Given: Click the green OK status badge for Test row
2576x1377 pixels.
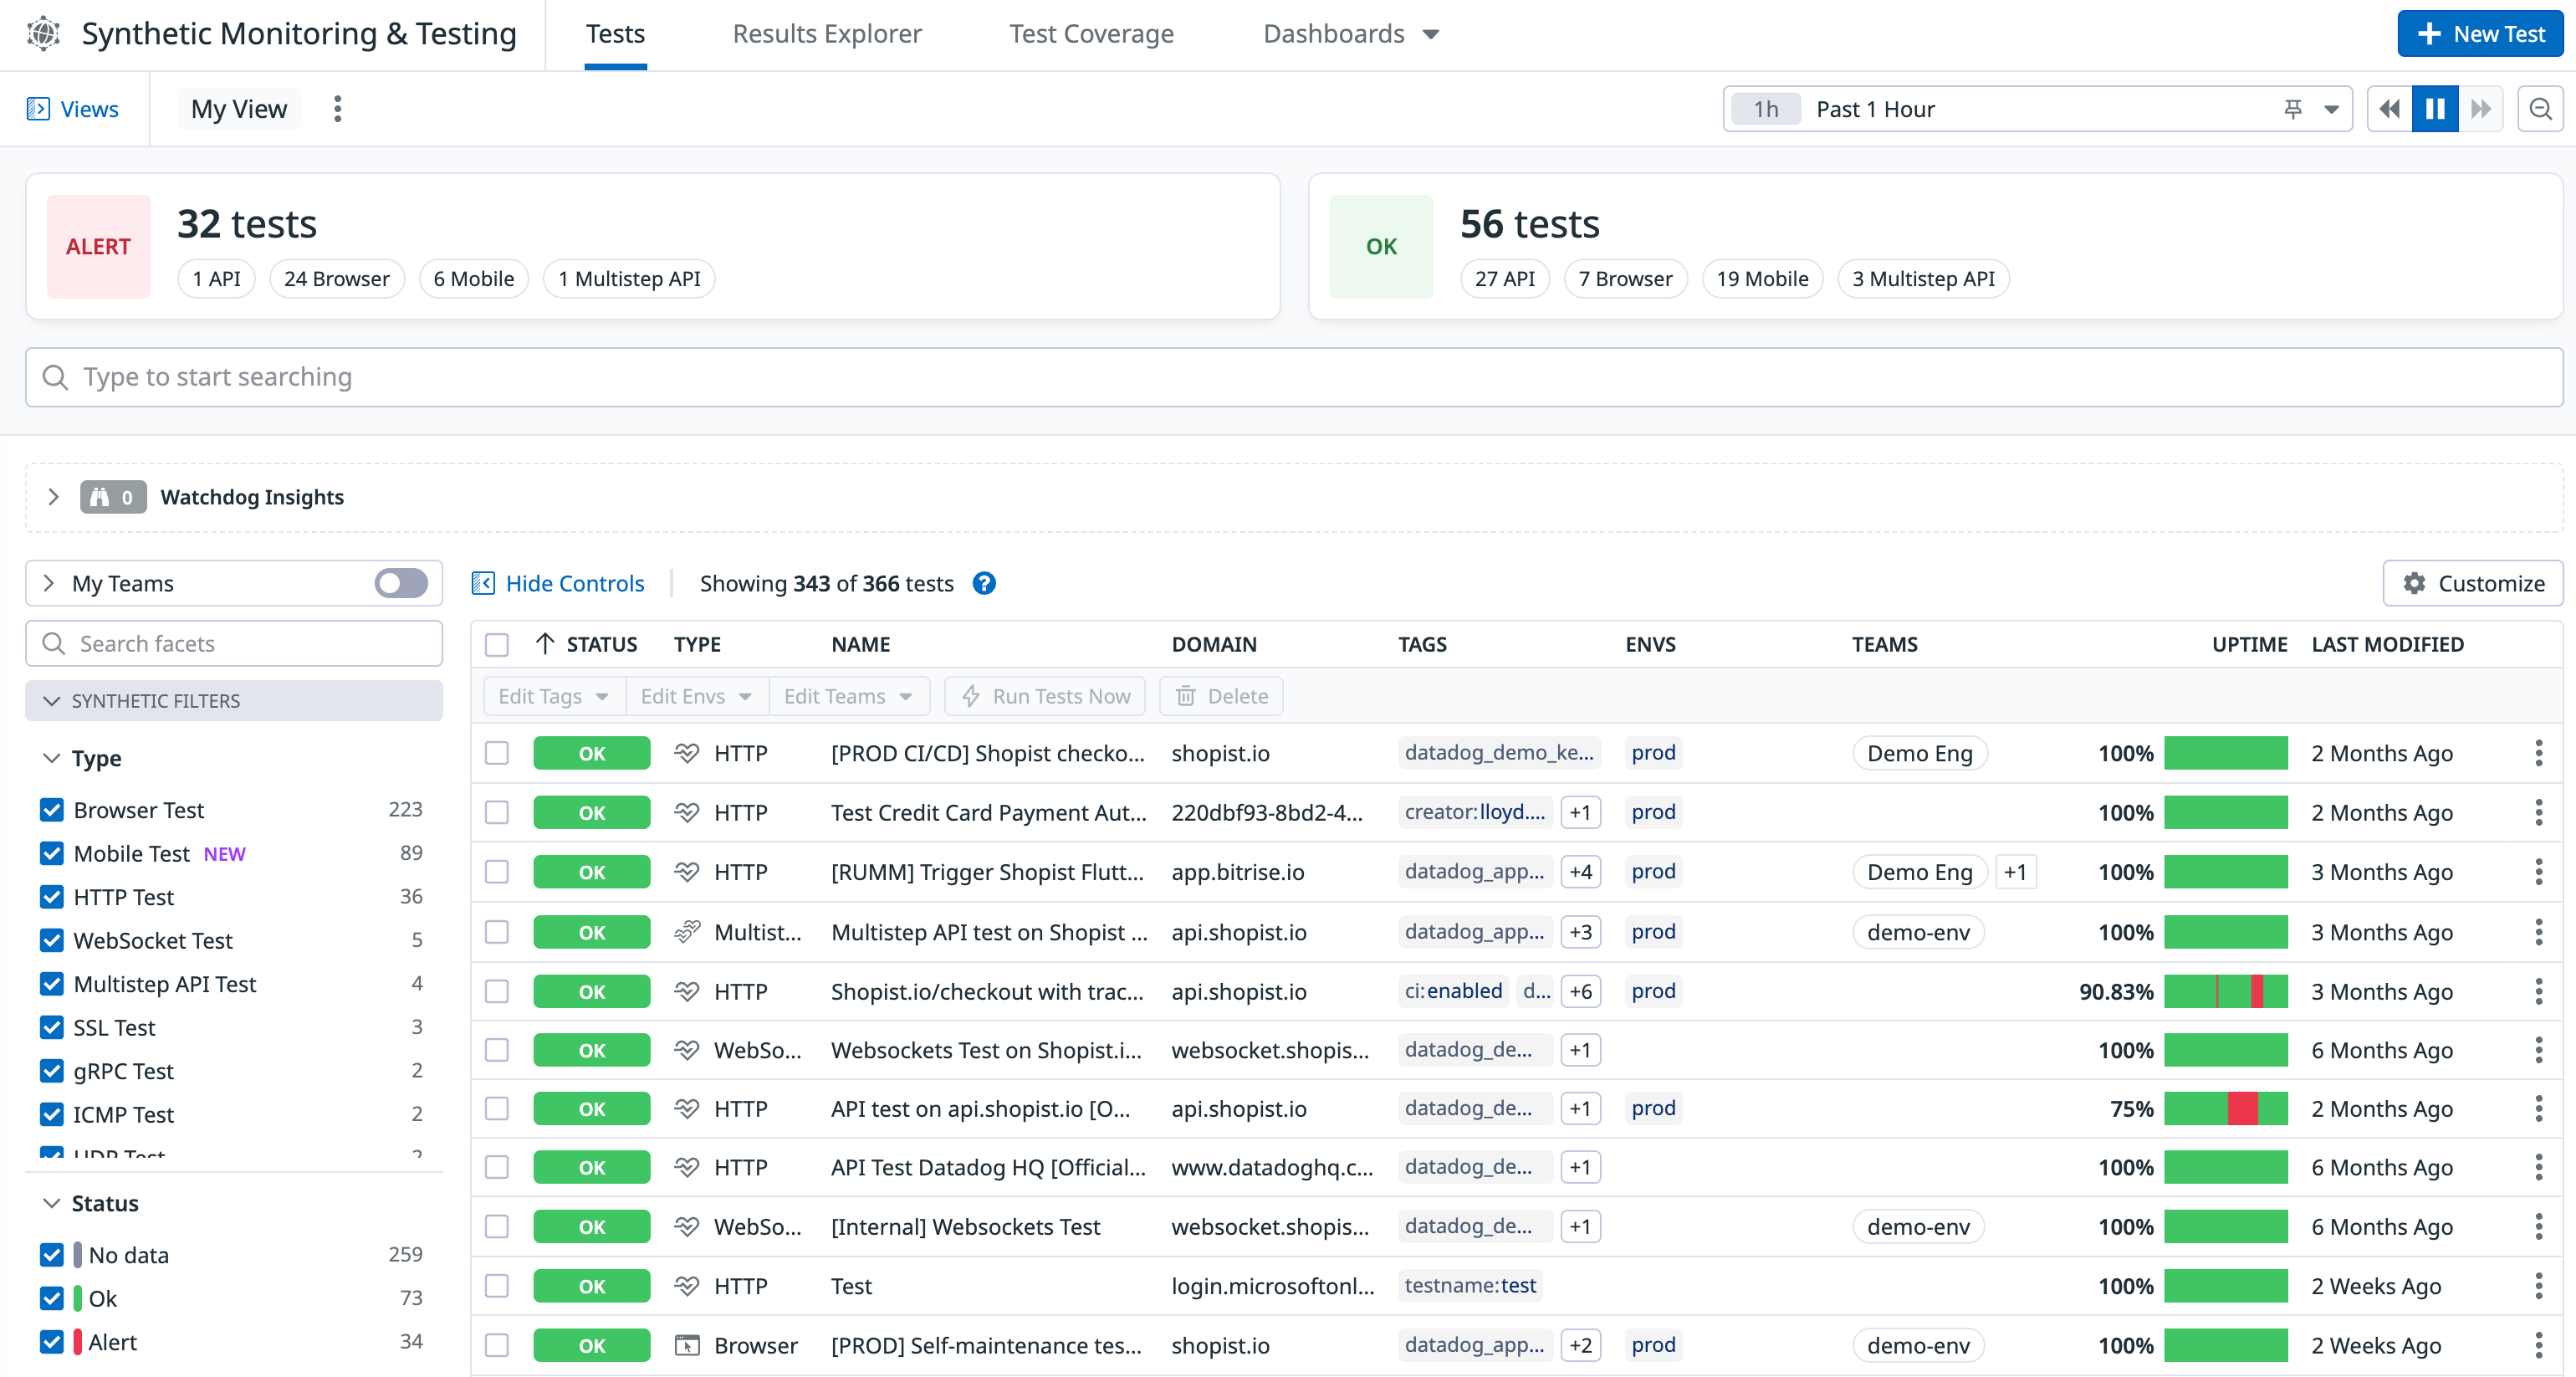Looking at the screenshot, I should 591,1285.
